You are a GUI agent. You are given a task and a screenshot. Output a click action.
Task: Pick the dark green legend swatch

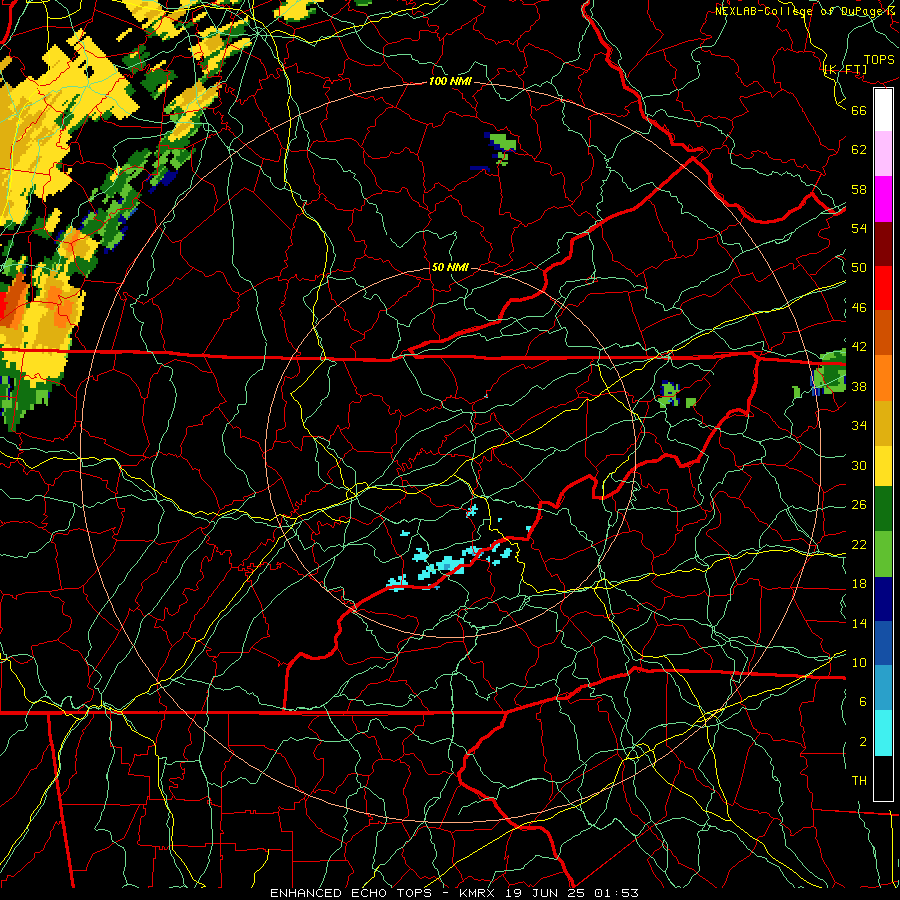[883, 509]
